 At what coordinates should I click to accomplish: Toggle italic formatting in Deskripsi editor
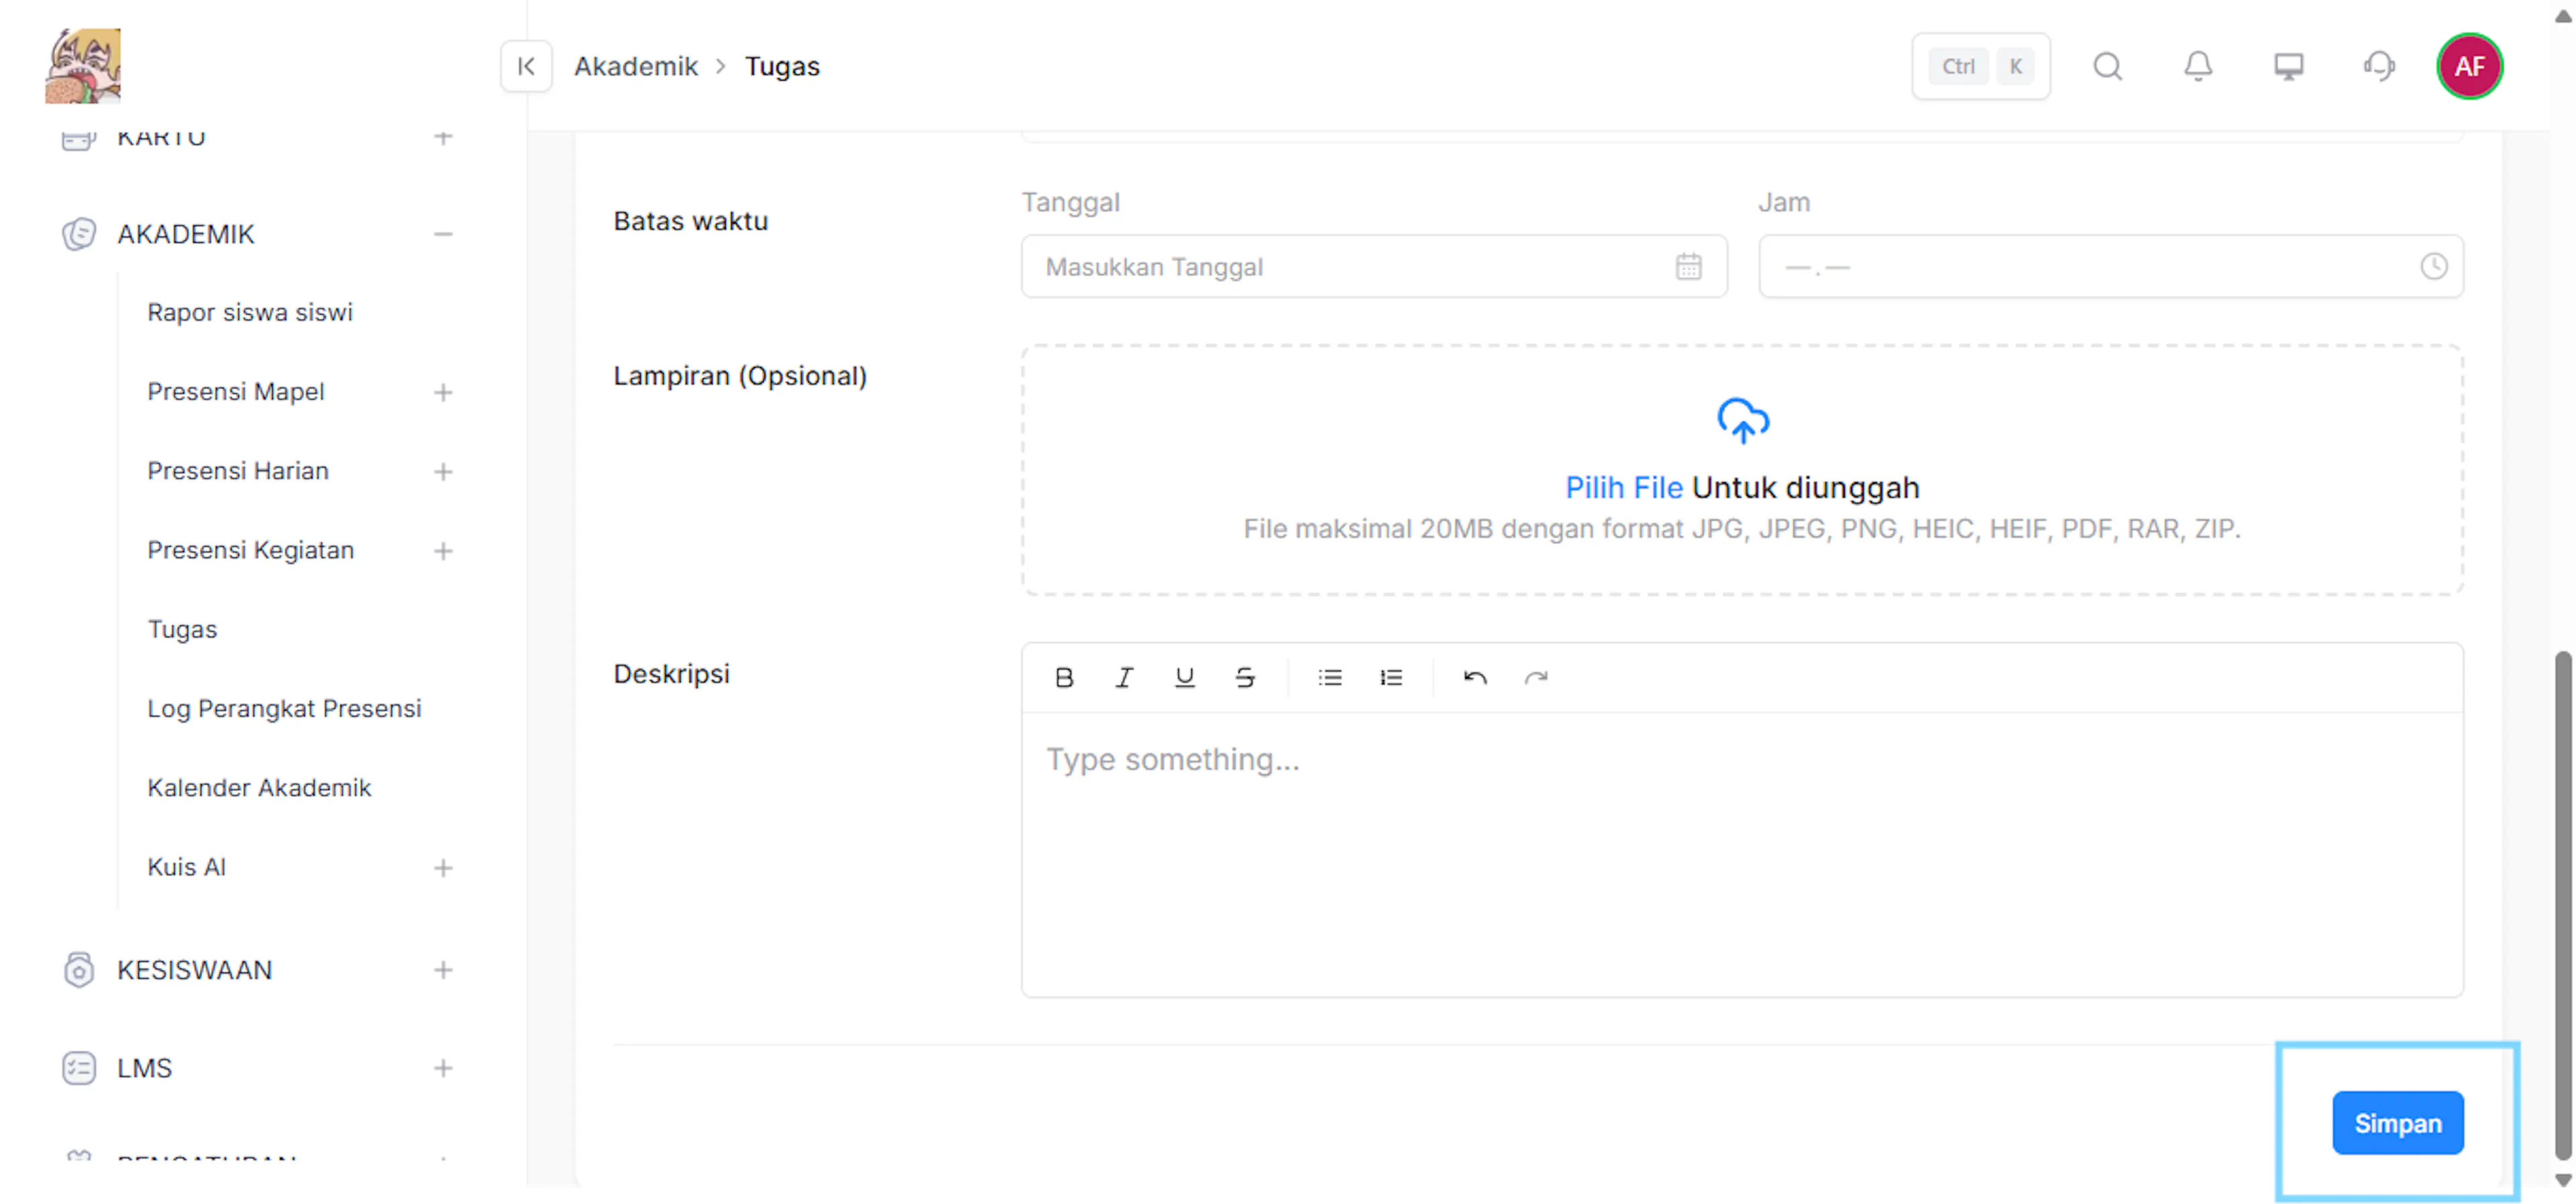(x=1124, y=678)
